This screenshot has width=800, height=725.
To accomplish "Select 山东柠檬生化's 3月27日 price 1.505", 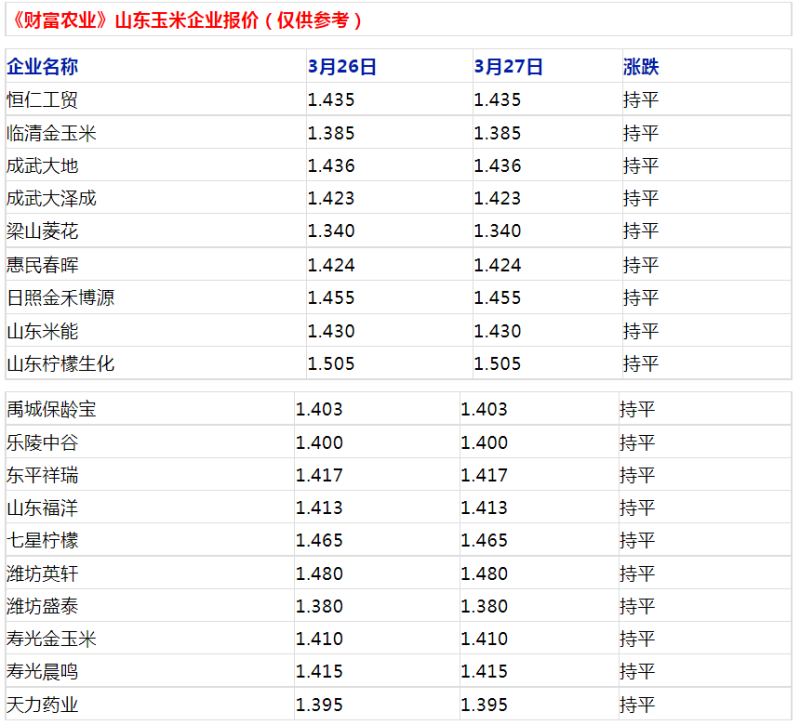I will [x=497, y=364].
